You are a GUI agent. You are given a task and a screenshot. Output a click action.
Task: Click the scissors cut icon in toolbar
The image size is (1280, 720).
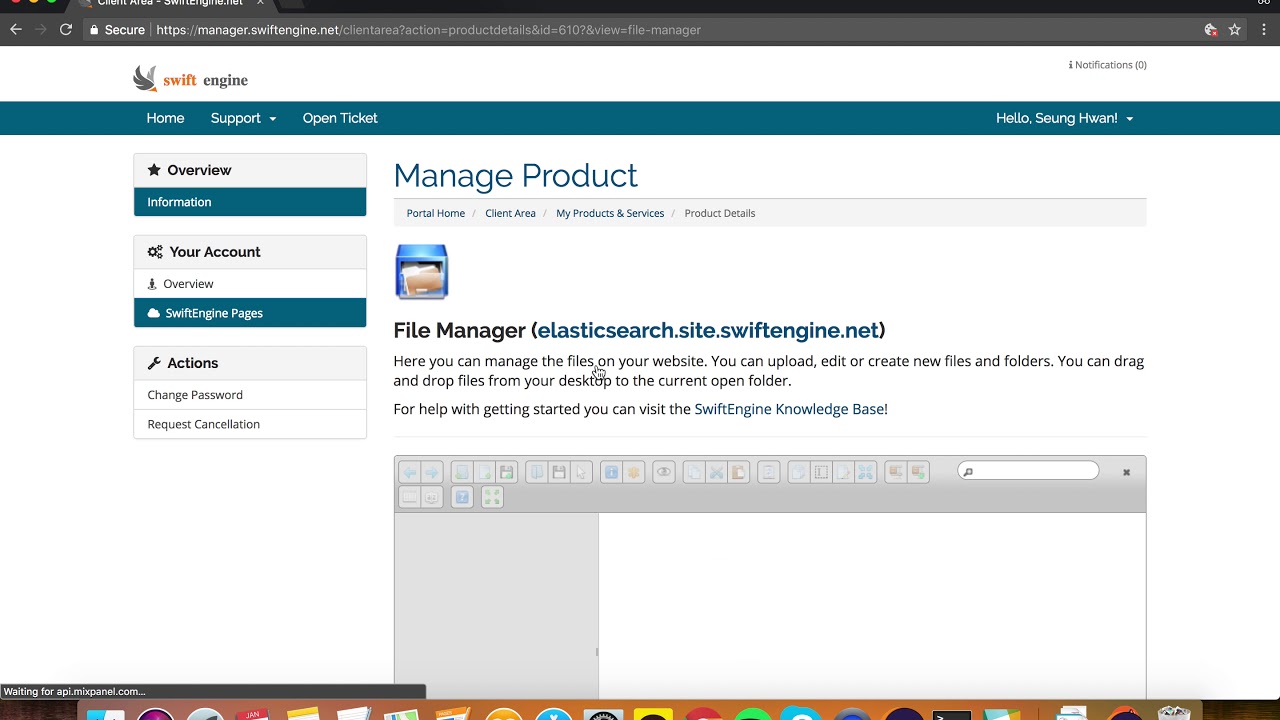click(716, 472)
